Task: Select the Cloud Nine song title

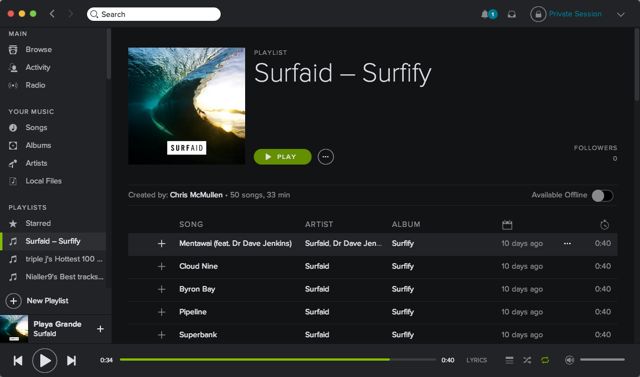Action: click(x=198, y=266)
